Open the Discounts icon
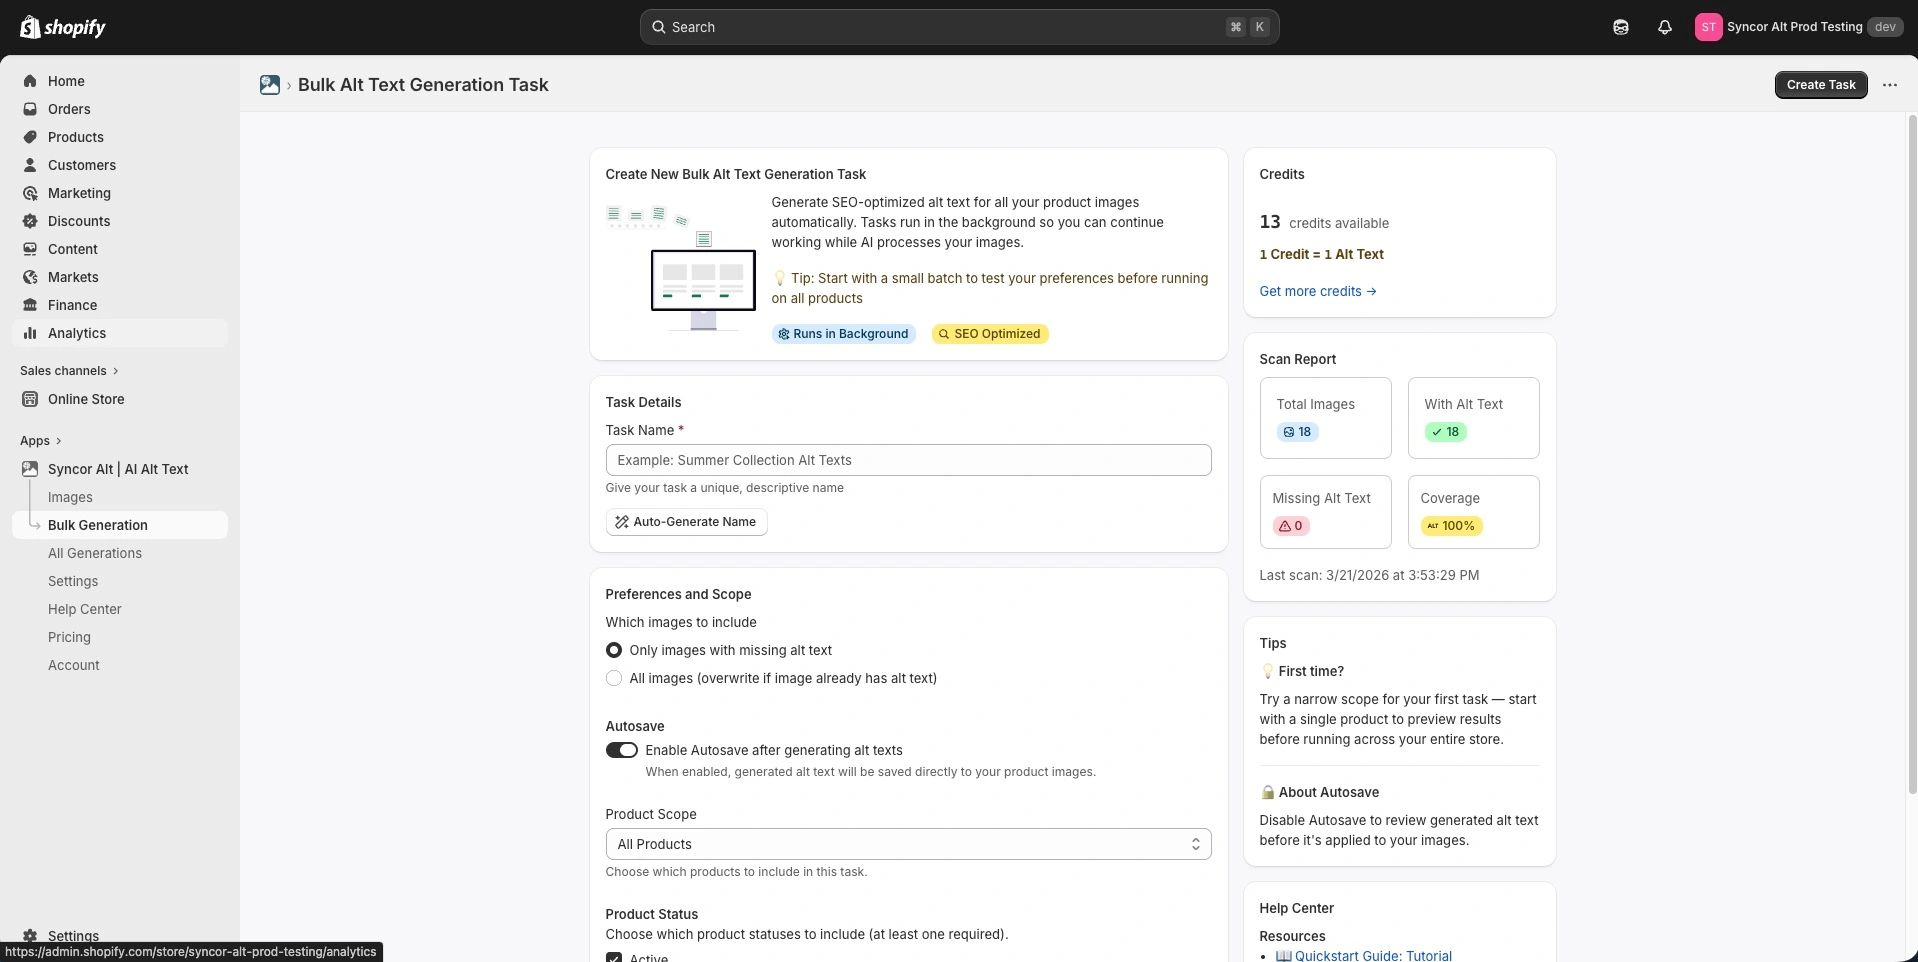The height and width of the screenshot is (962, 1918). [x=30, y=221]
